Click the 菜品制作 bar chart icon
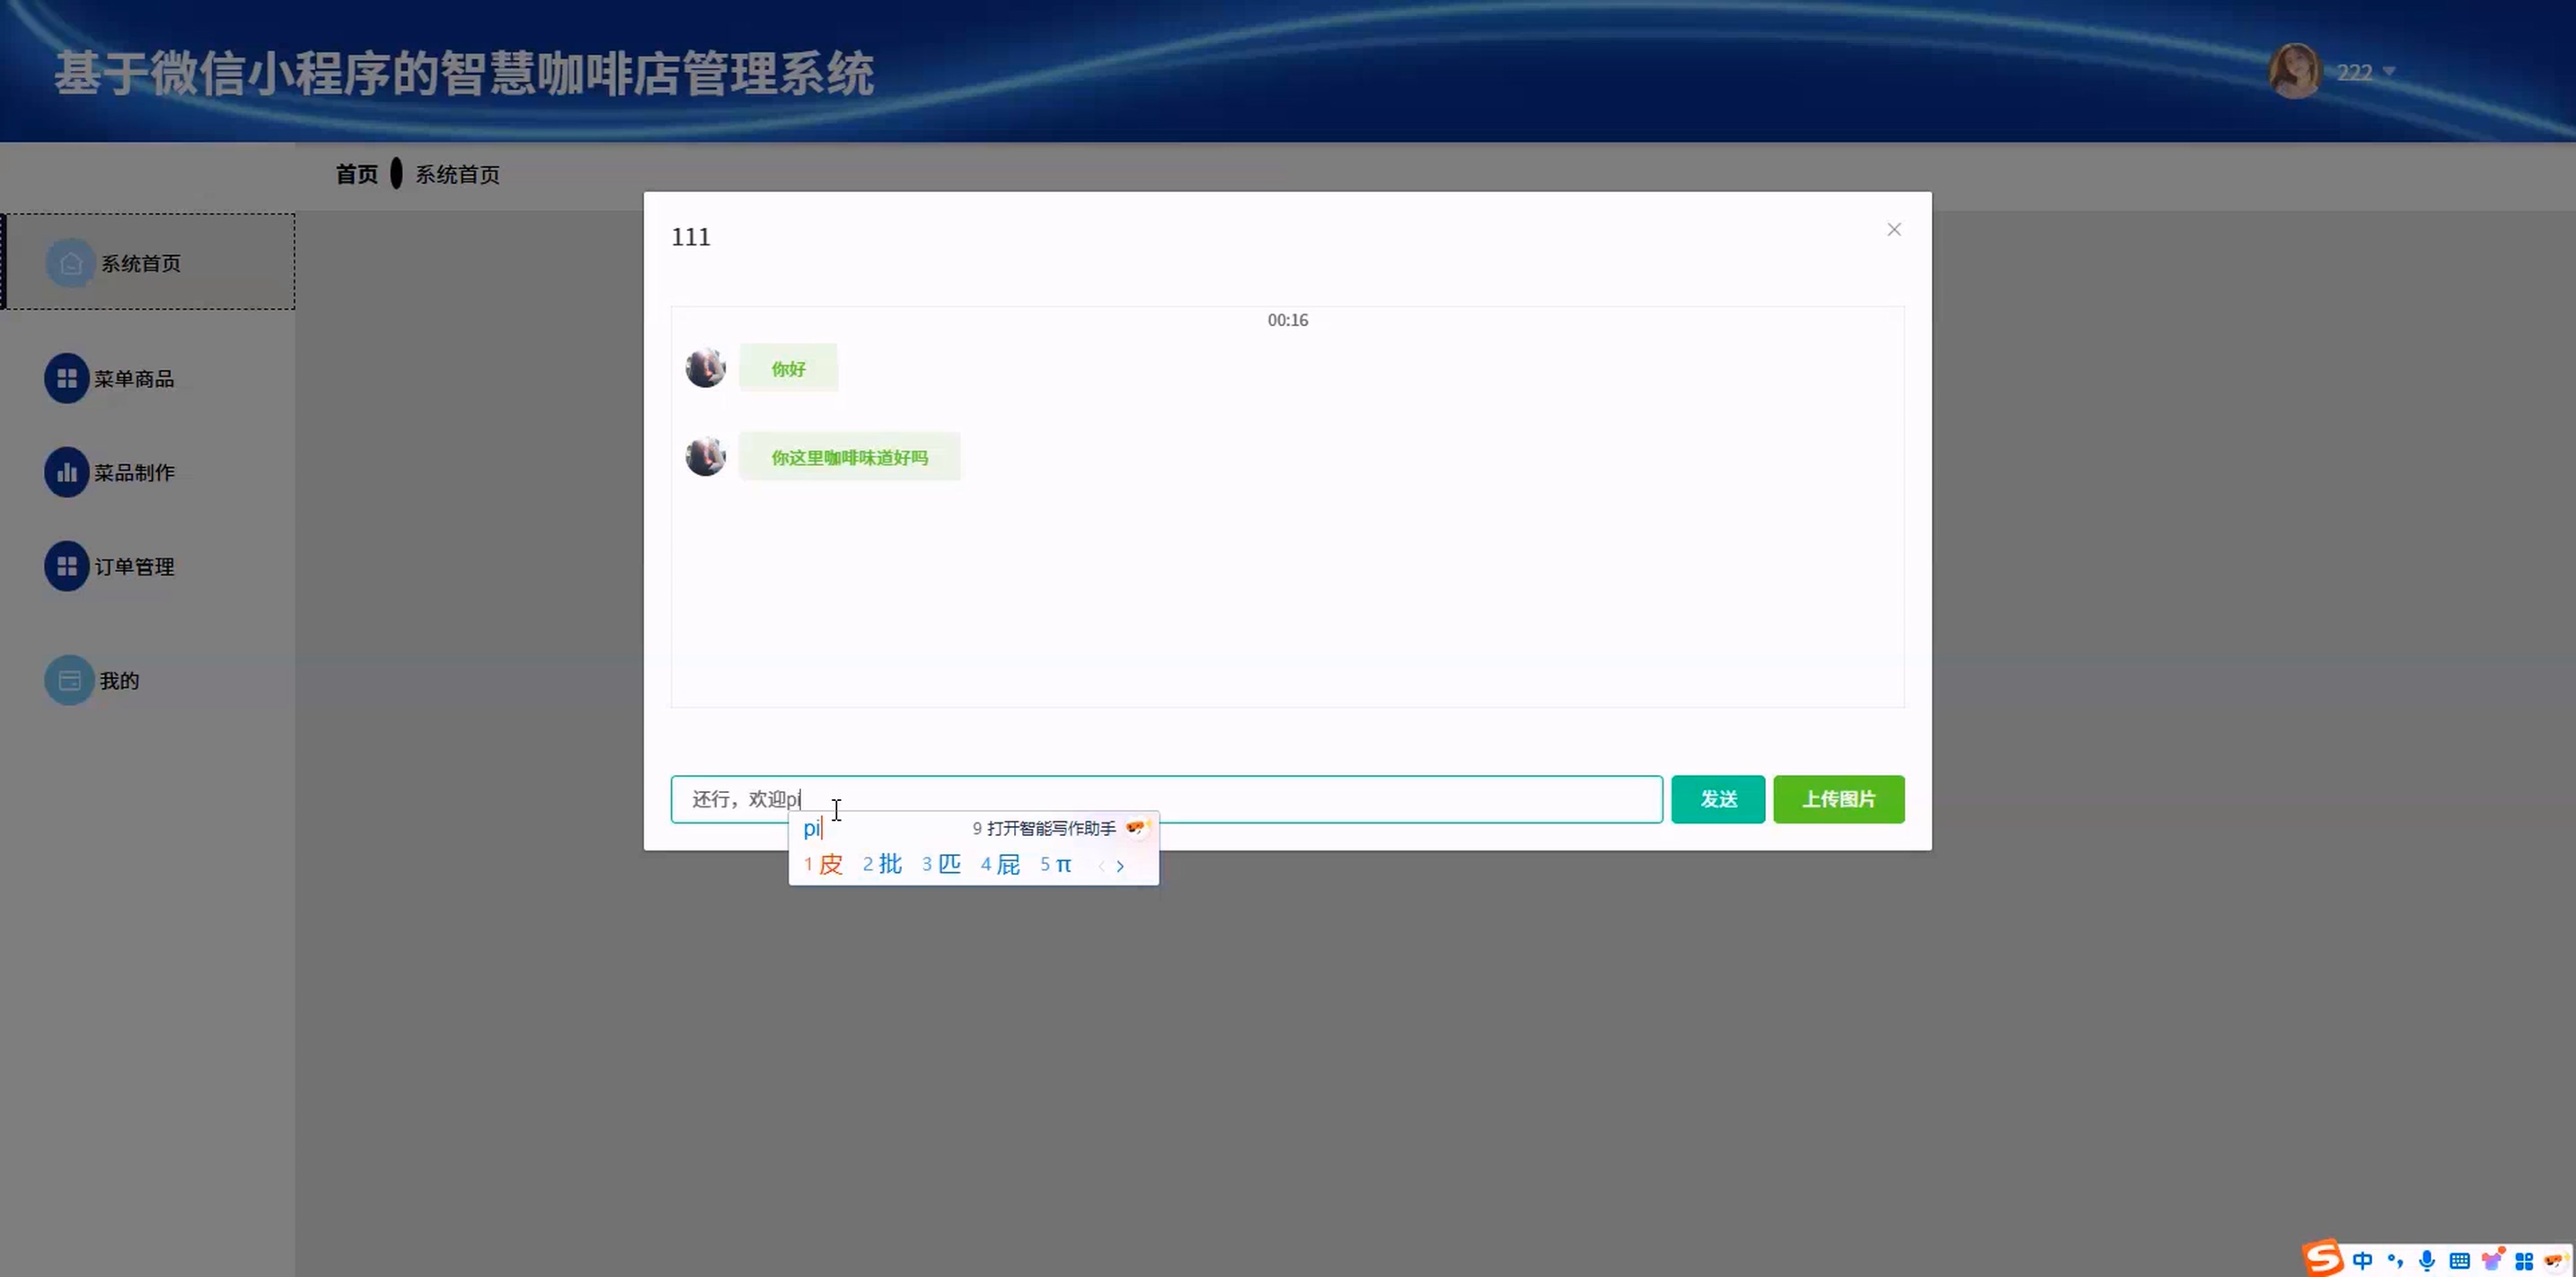Screen dimensions: 2576x1277 [x=67, y=472]
